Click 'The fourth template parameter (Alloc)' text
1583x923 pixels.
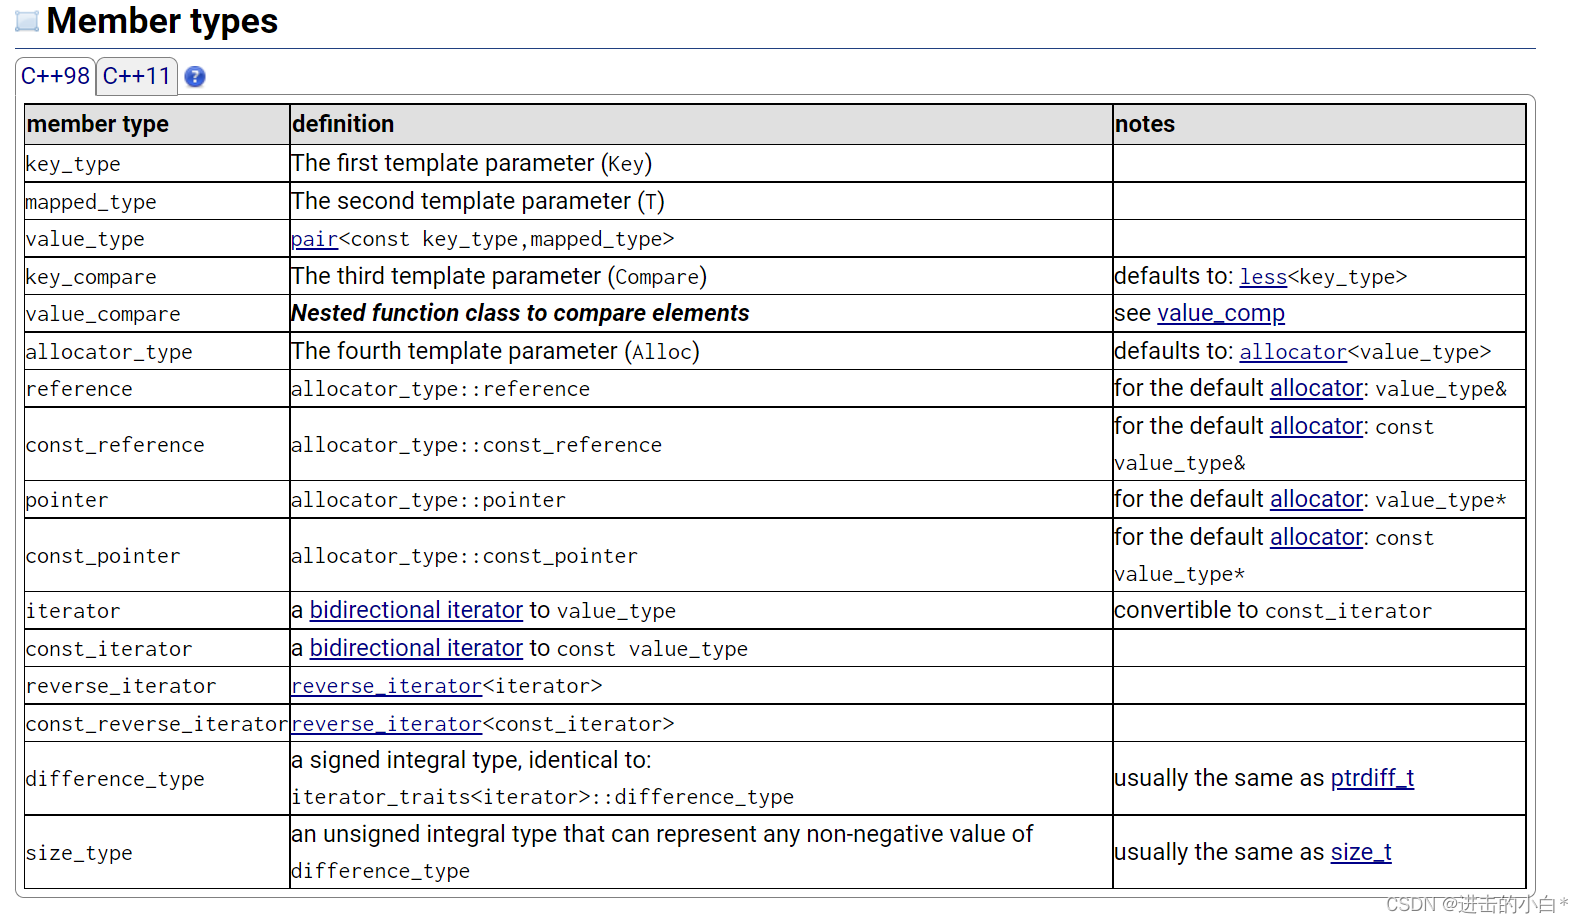[x=495, y=351]
